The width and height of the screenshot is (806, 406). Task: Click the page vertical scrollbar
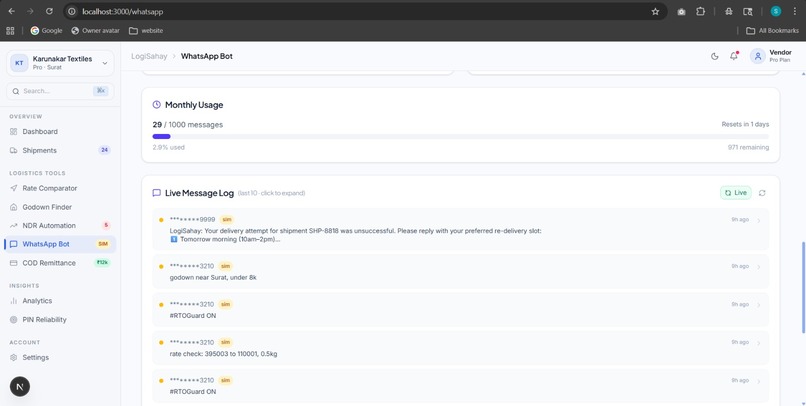pos(803,287)
